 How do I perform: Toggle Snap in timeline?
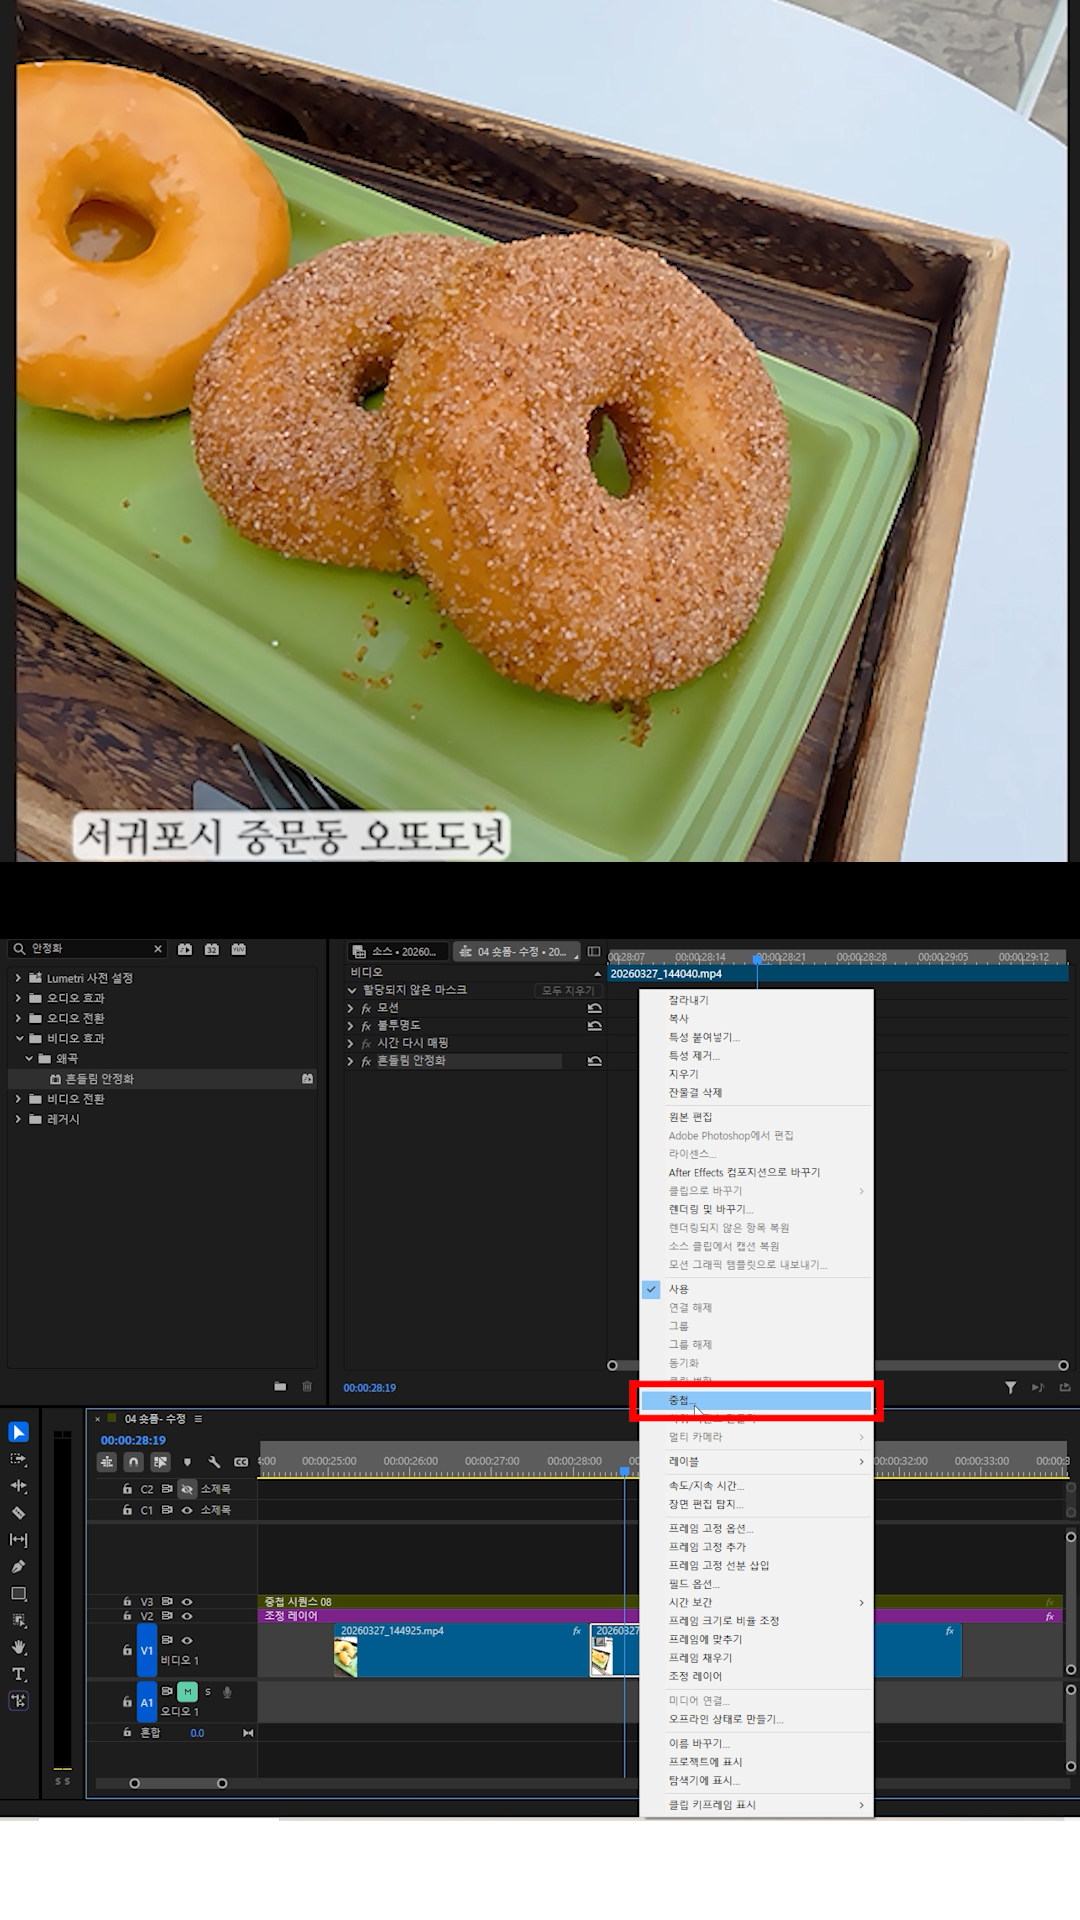coord(134,1462)
